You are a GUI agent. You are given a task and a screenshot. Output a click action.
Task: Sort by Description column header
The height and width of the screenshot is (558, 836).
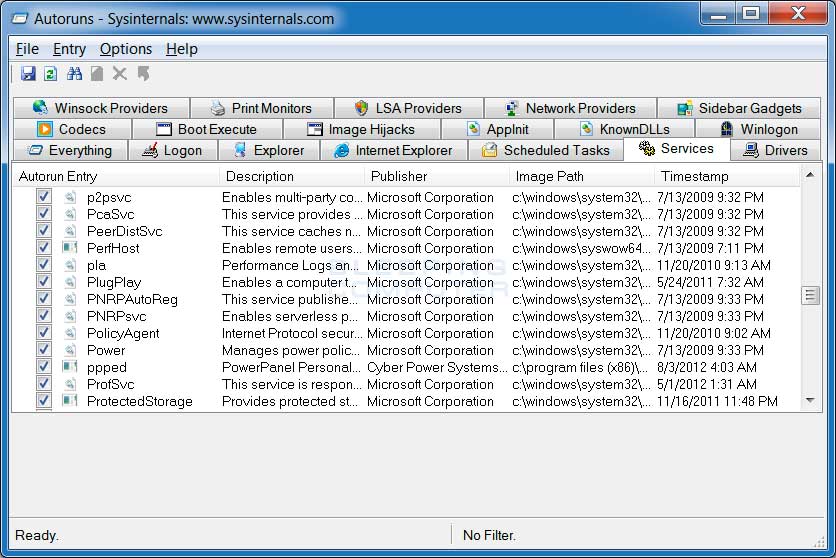point(292,176)
